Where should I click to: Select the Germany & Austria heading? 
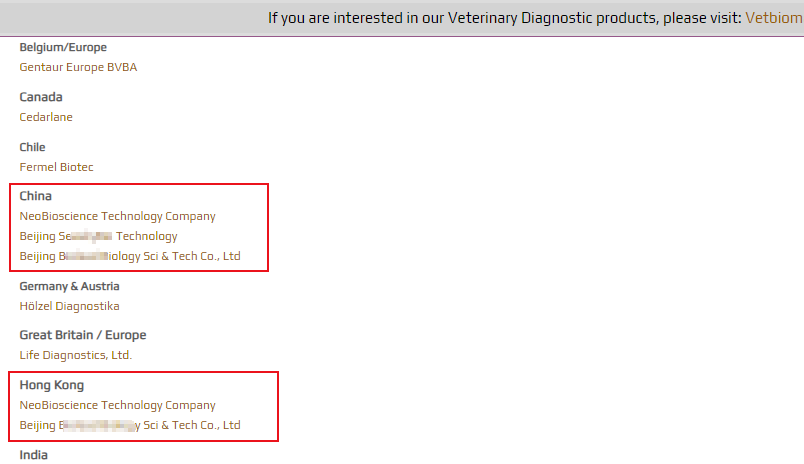(x=69, y=286)
